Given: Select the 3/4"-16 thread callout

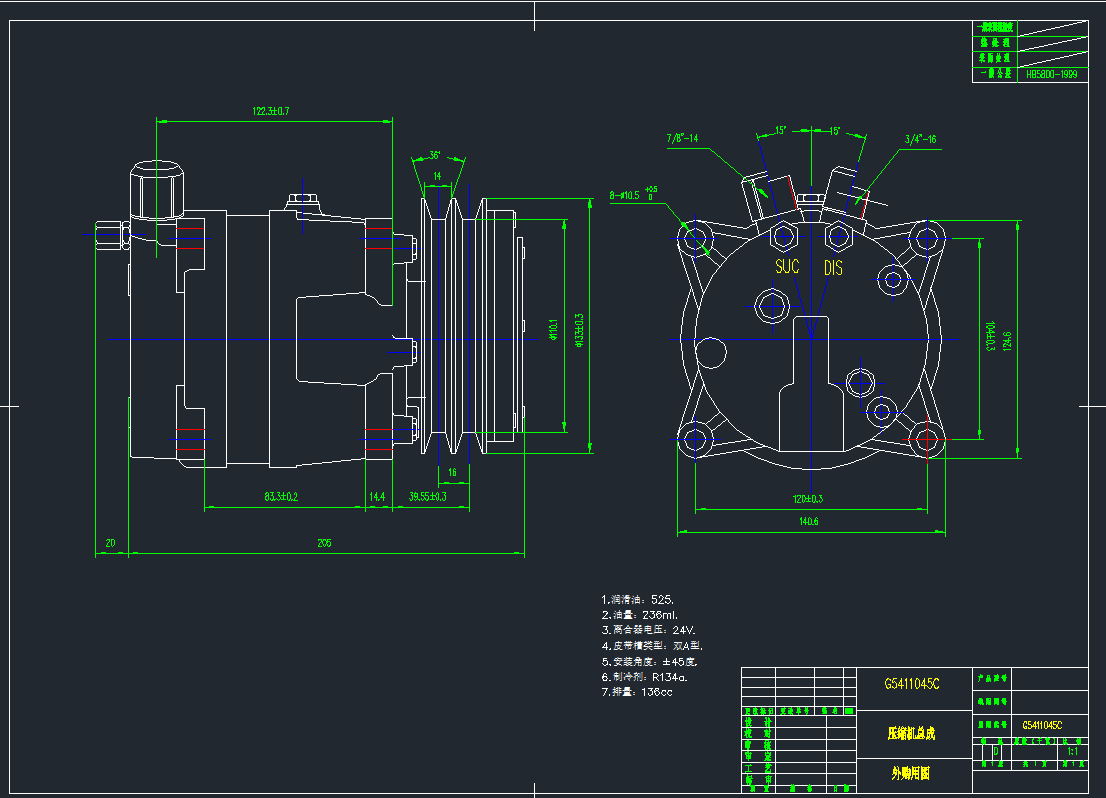Looking at the screenshot, I should point(920,139).
